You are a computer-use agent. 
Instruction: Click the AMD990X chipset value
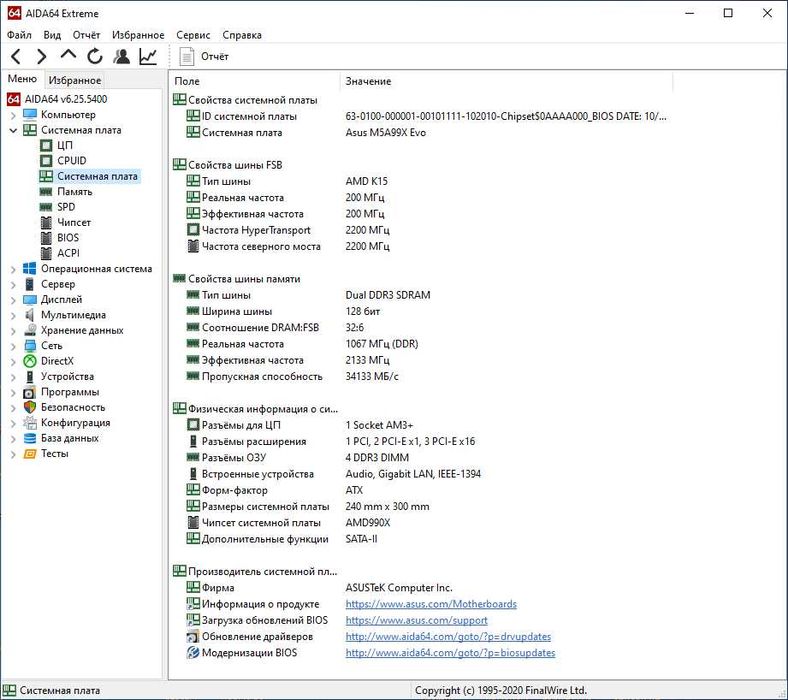coord(367,523)
